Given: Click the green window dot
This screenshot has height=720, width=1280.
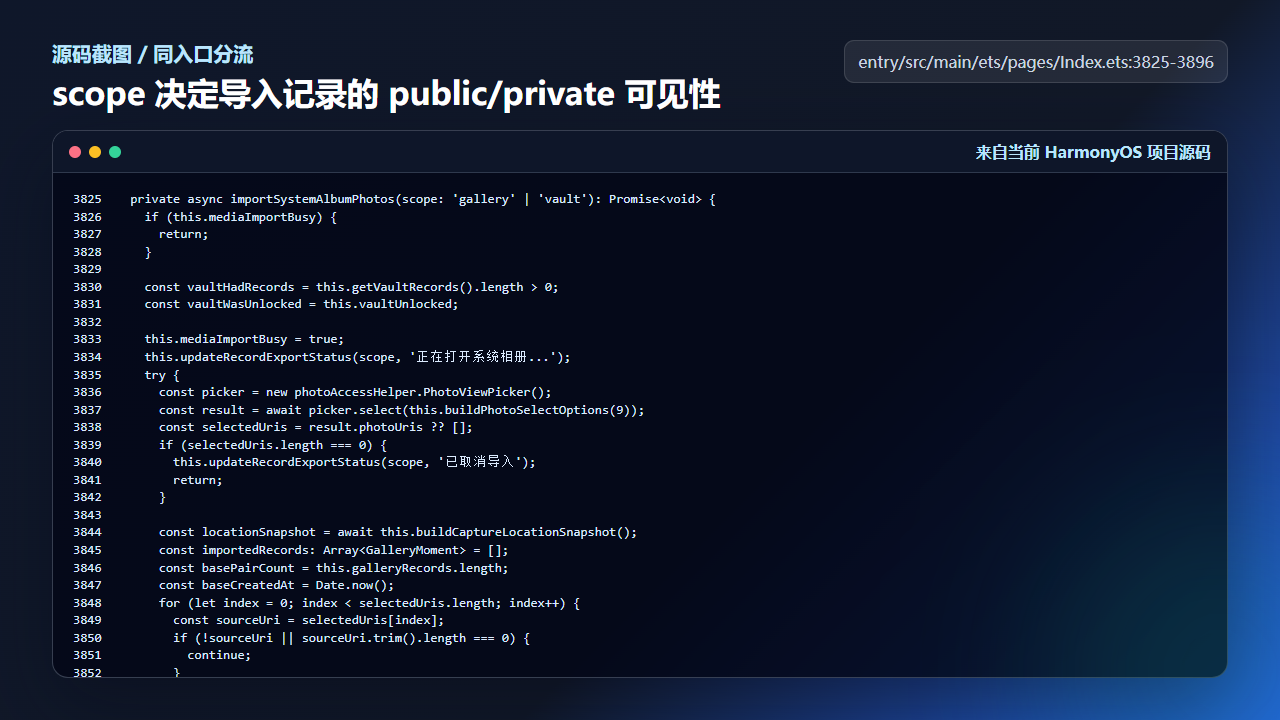Looking at the screenshot, I should (115, 152).
